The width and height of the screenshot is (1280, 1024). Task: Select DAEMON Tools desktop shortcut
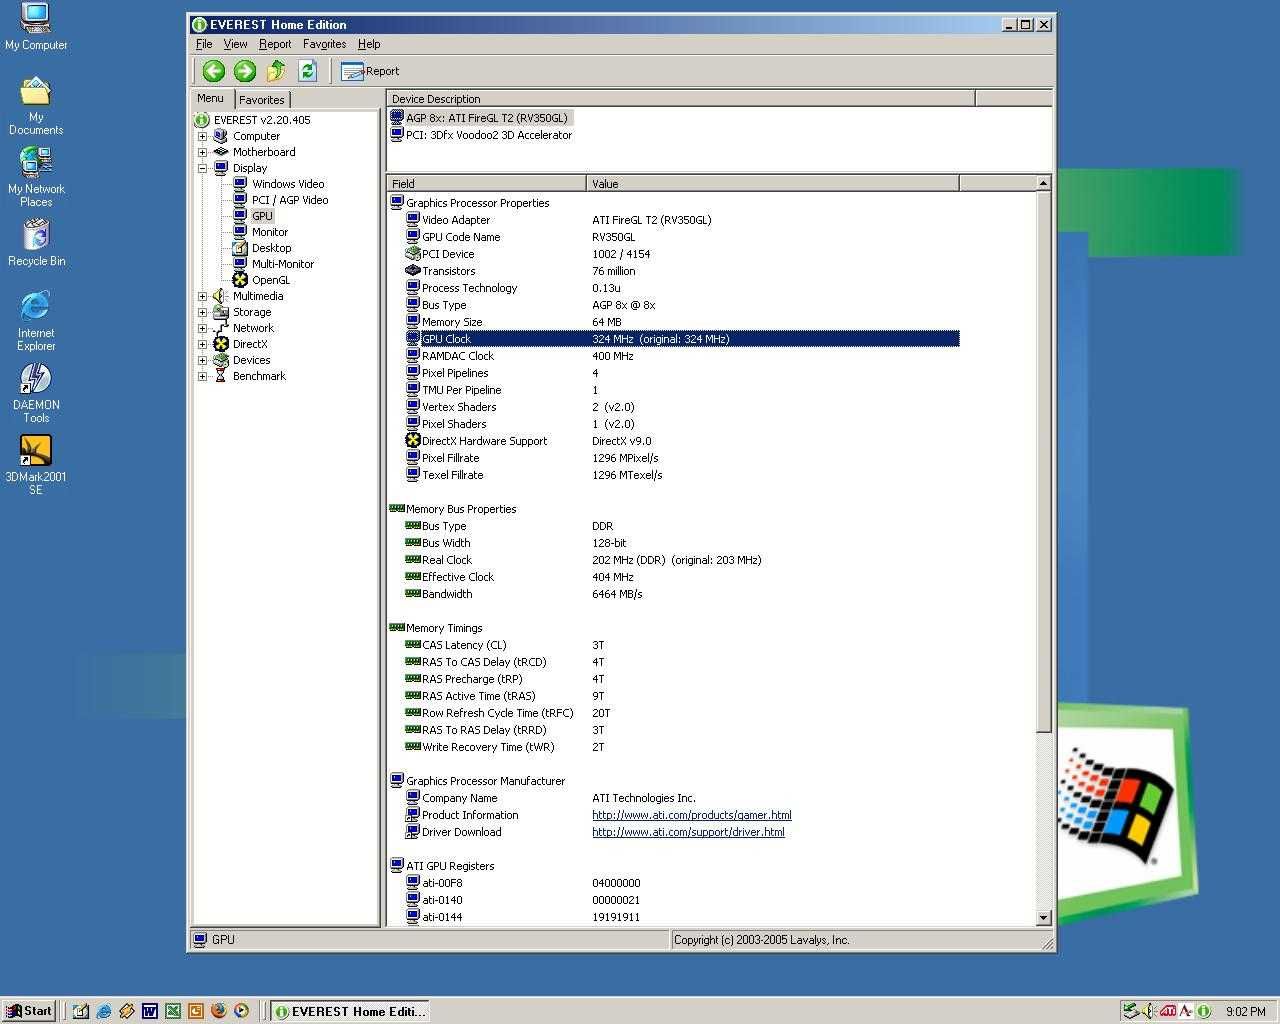point(36,393)
